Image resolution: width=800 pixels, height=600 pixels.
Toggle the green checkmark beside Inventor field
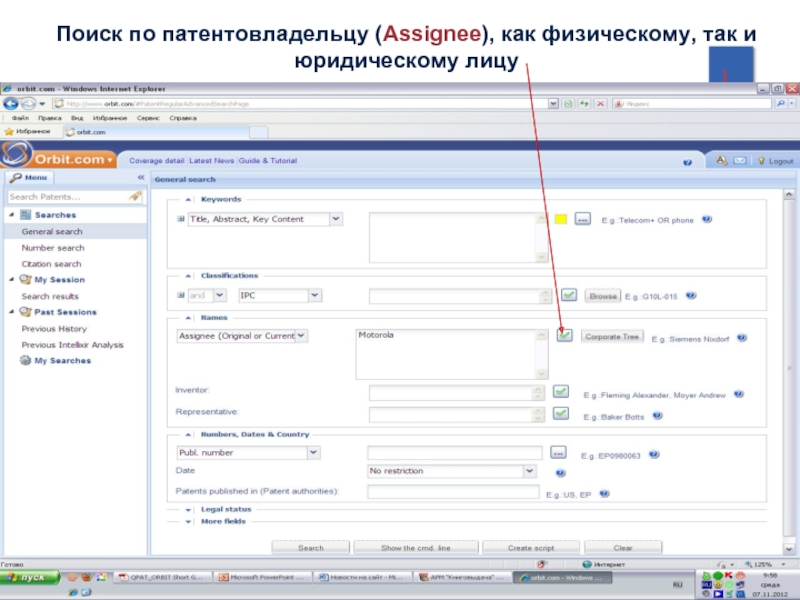(x=561, y=393)
